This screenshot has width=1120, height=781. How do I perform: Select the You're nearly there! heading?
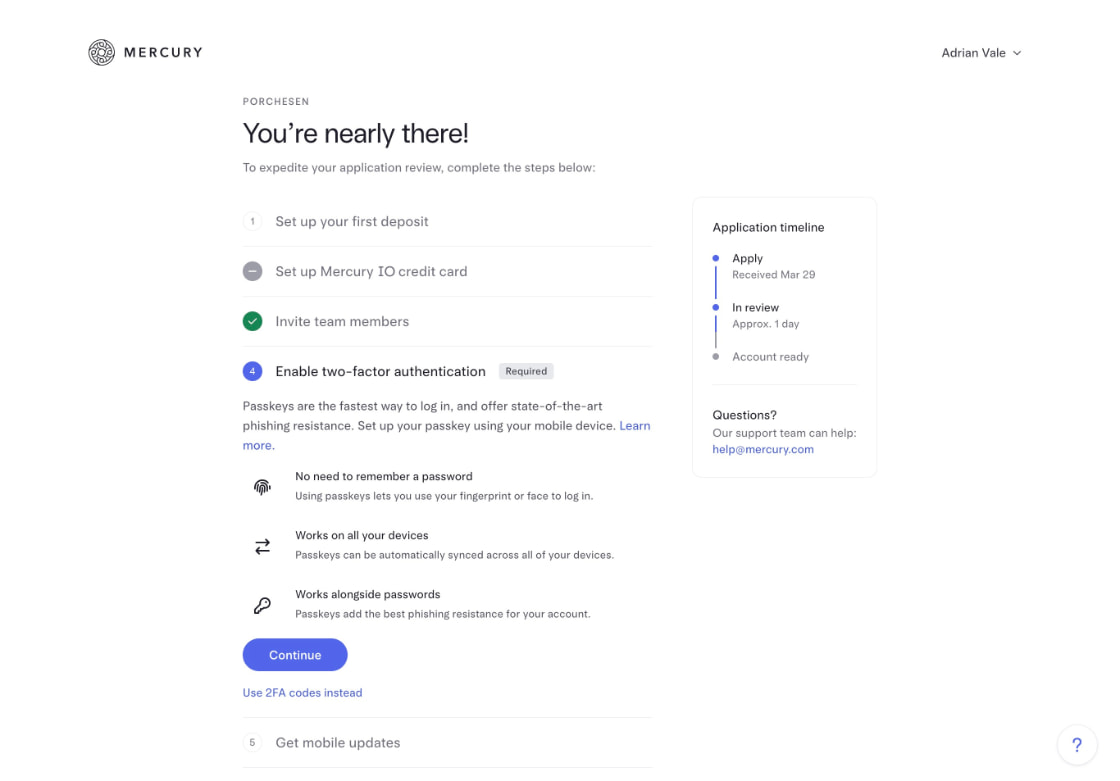[356, 134]
